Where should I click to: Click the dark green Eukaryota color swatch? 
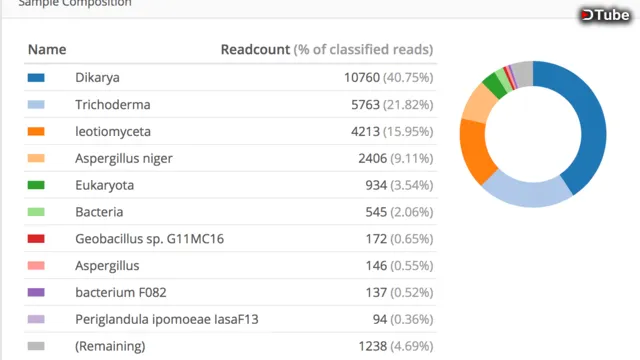tap(36, 185)
